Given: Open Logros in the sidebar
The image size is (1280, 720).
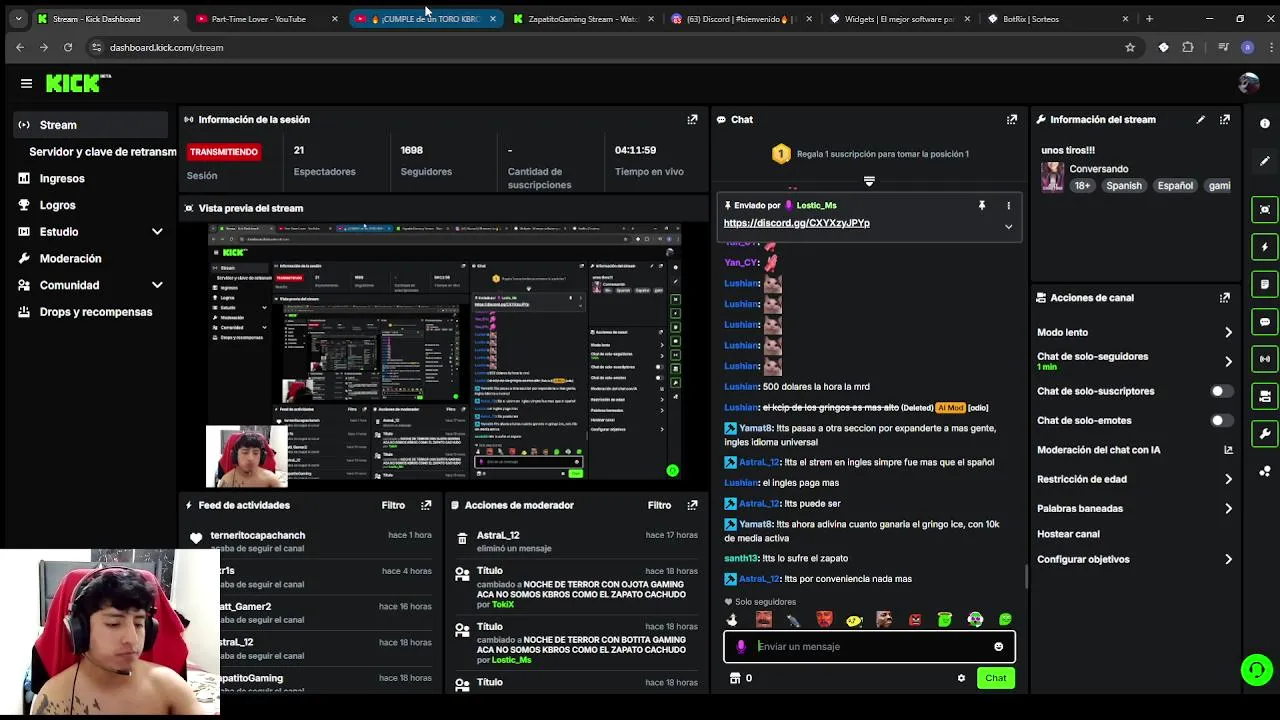Looking at the screenshot, I should [57, 205].
